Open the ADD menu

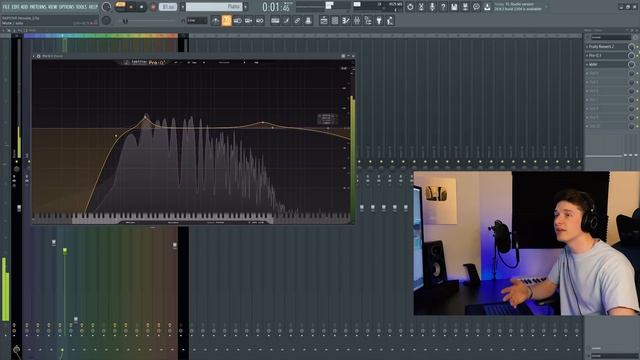(x=24, y=7)
